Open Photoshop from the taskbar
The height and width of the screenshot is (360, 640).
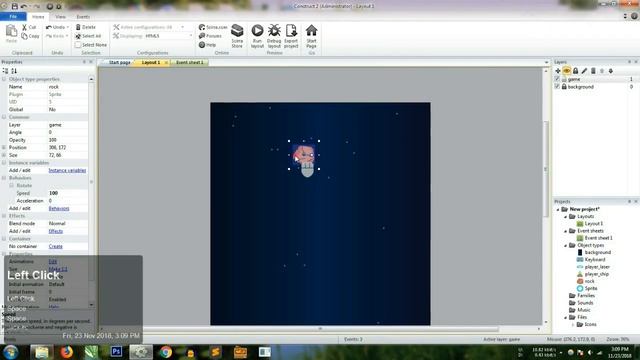point(116,352)
